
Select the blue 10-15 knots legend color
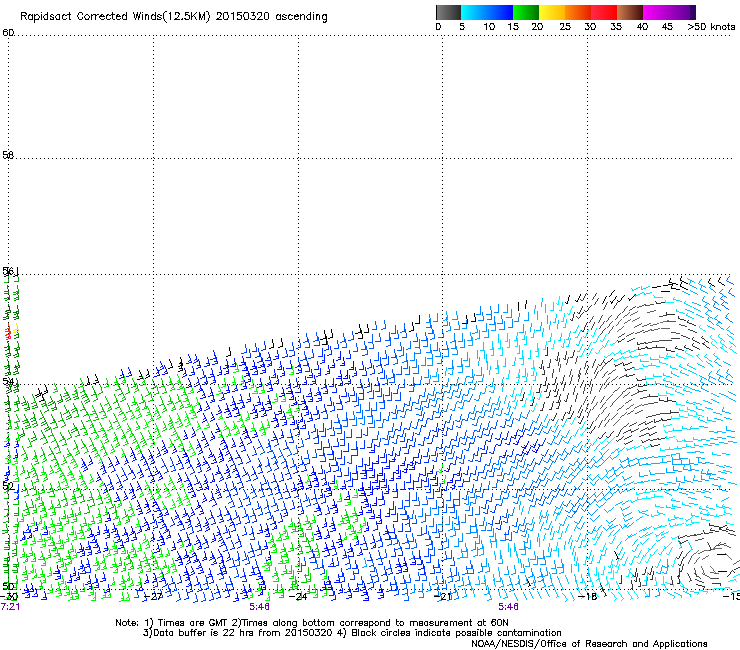[x=500, y=12]
